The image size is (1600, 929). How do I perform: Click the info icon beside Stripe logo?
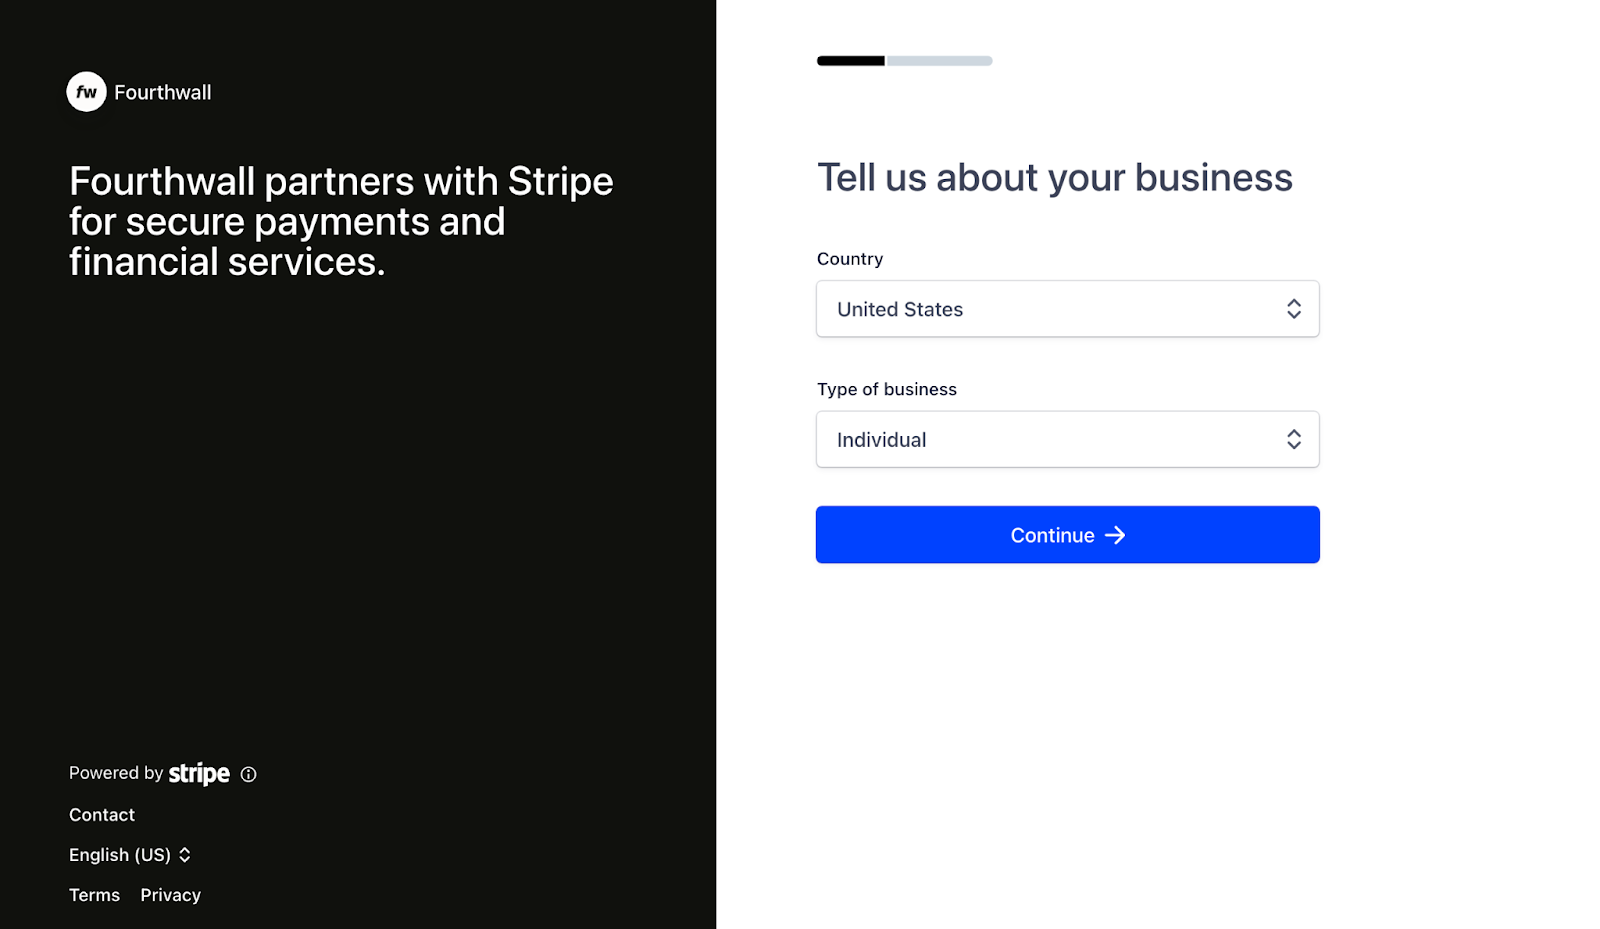point(249,774)
